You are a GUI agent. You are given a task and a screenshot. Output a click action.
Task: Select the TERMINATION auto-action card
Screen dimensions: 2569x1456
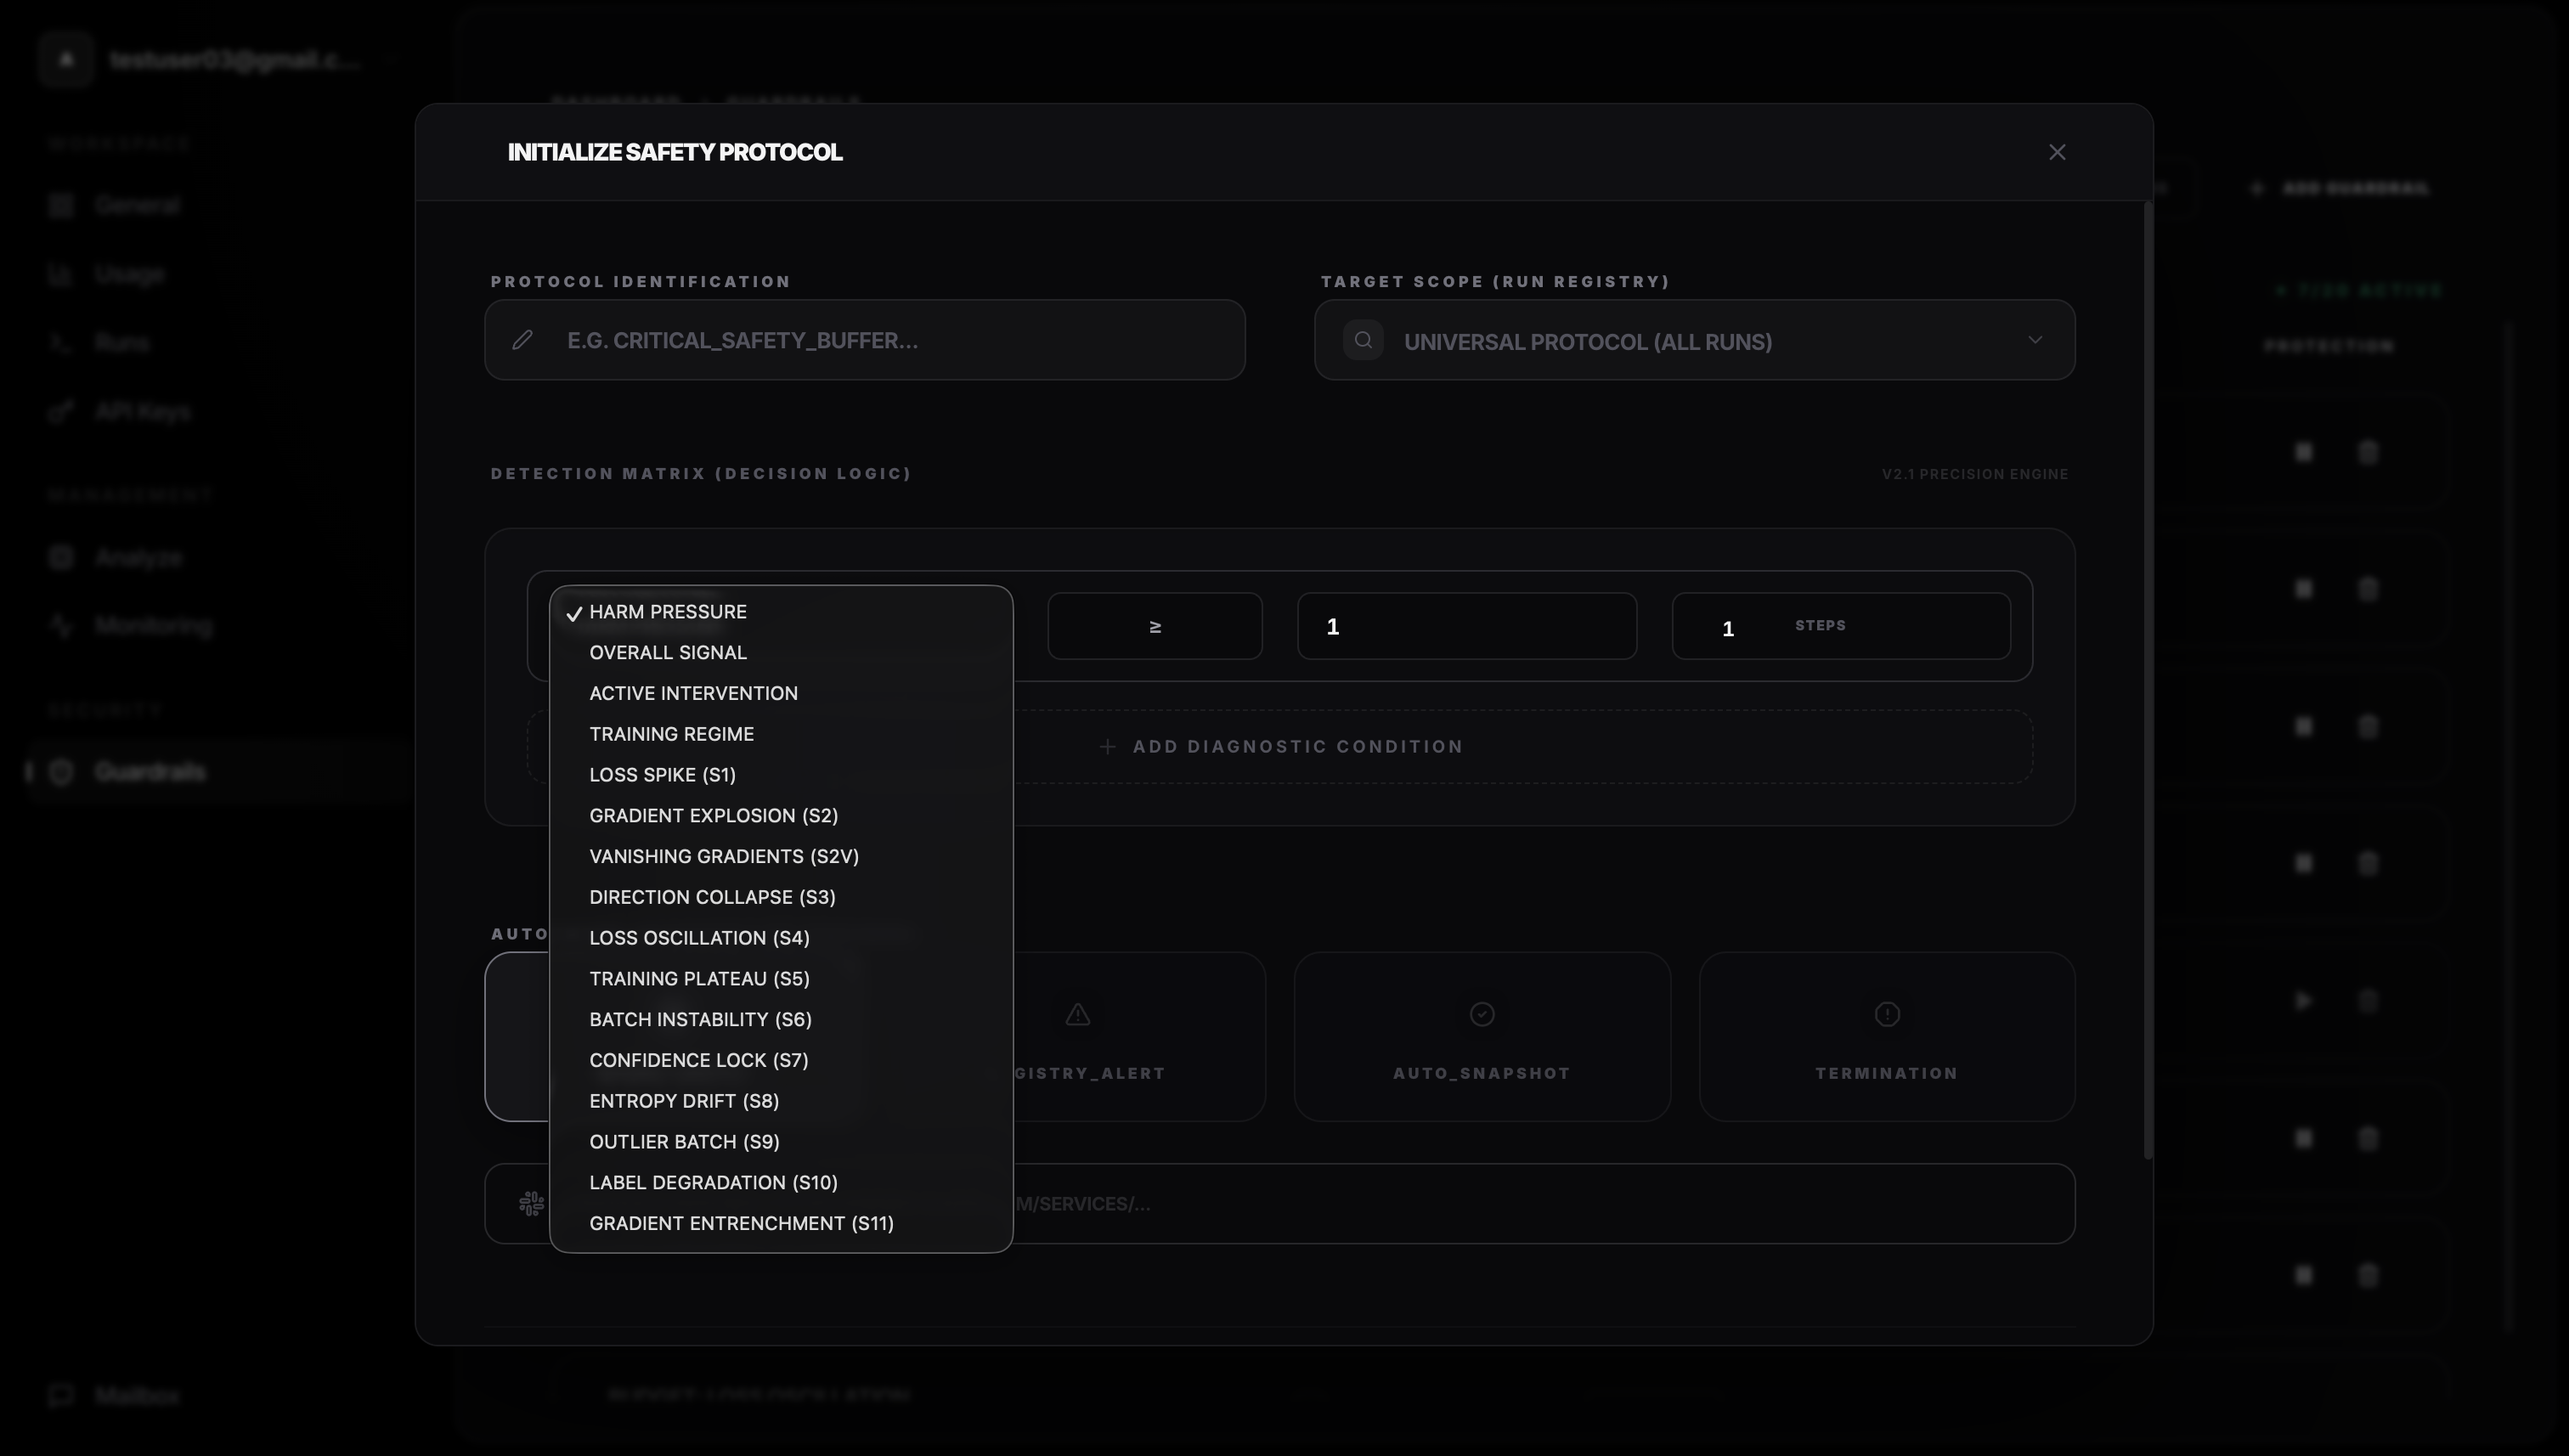click(x=1886, y=1037)
